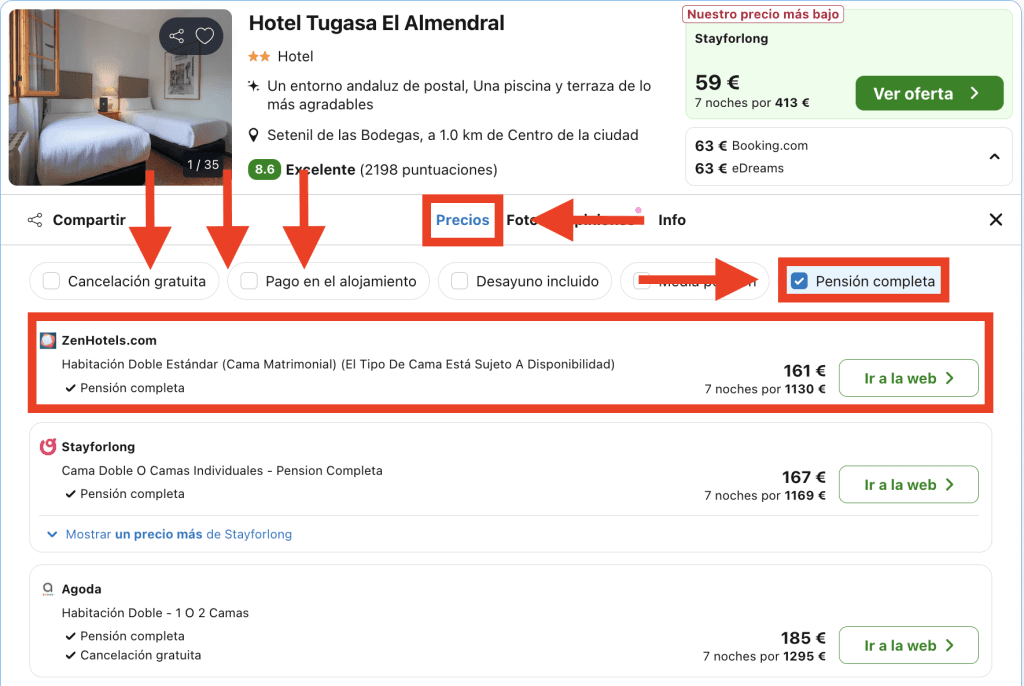Click the Compartir share icon

coord(35,220)
